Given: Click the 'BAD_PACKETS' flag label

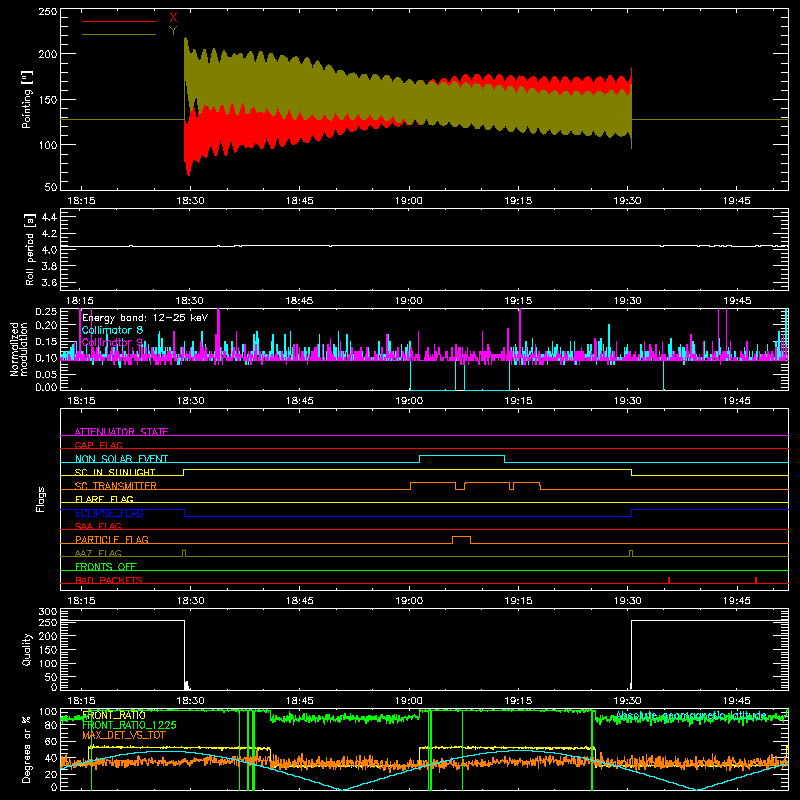Looking at the screenshot, I should [109, 580].
